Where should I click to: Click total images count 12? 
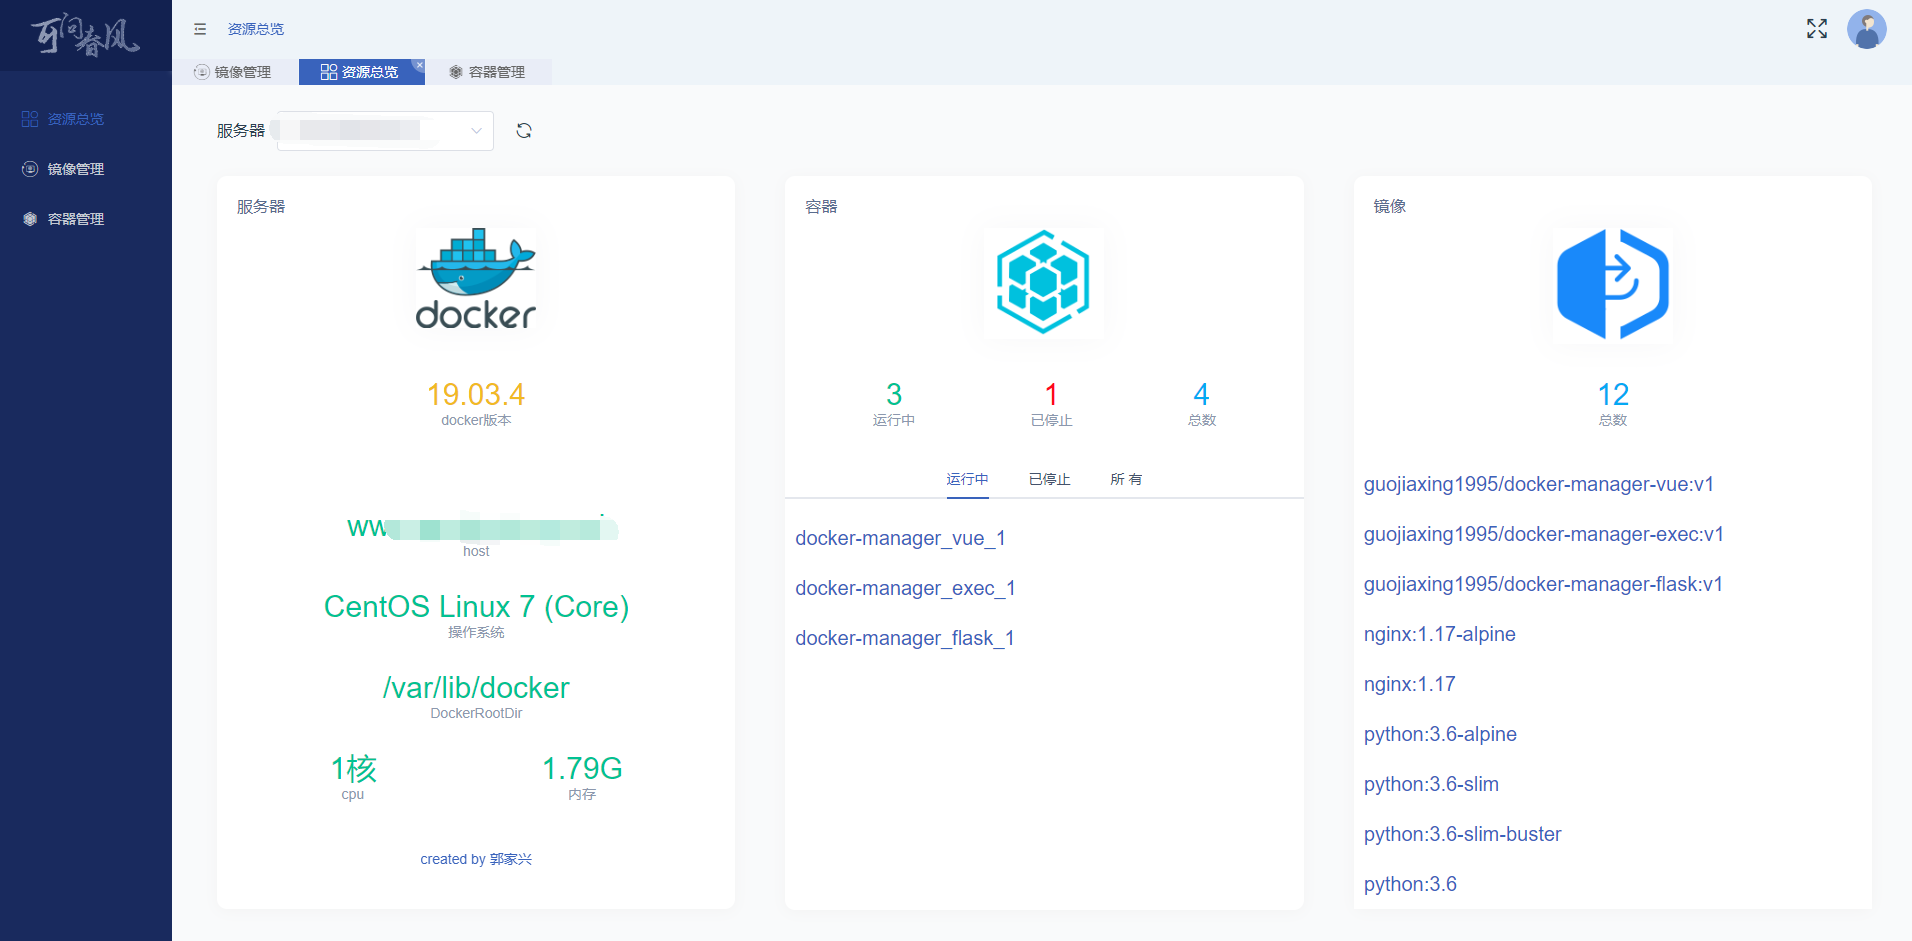pyautogui.click(x=1613, y=394)
